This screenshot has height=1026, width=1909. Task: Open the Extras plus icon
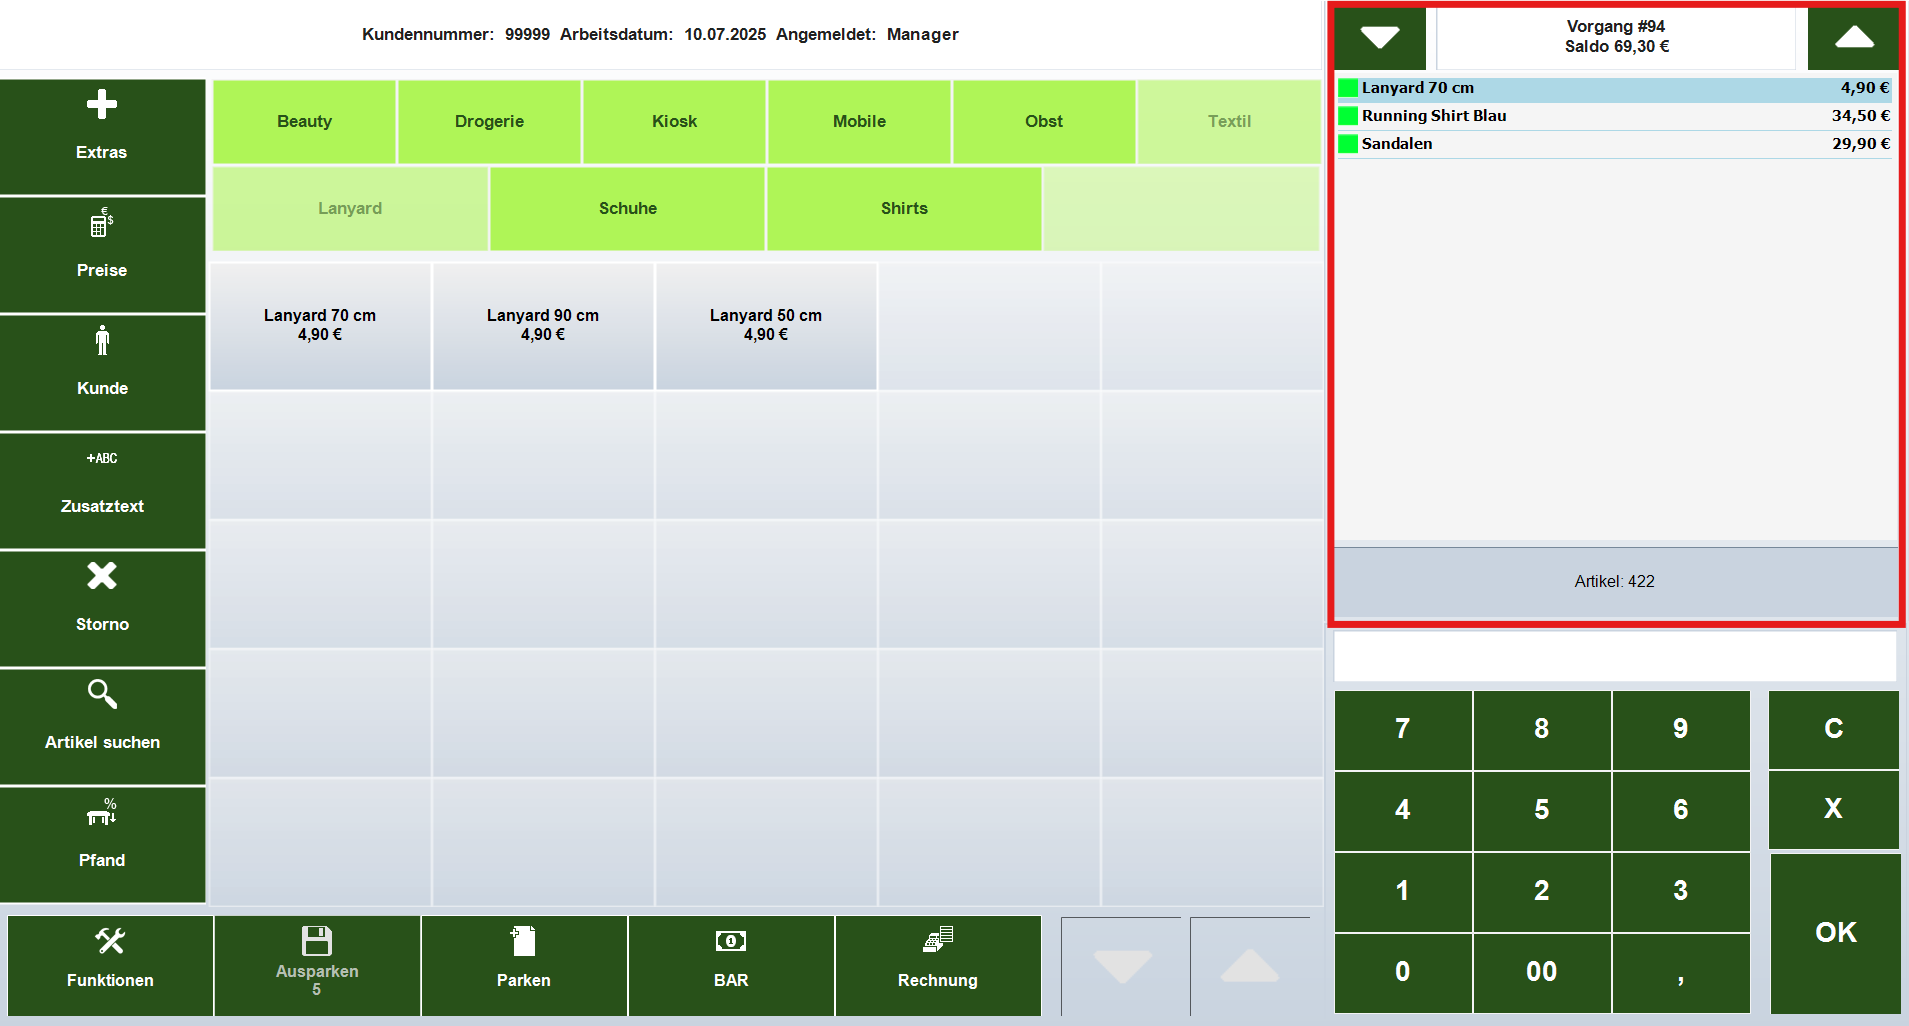101,105
